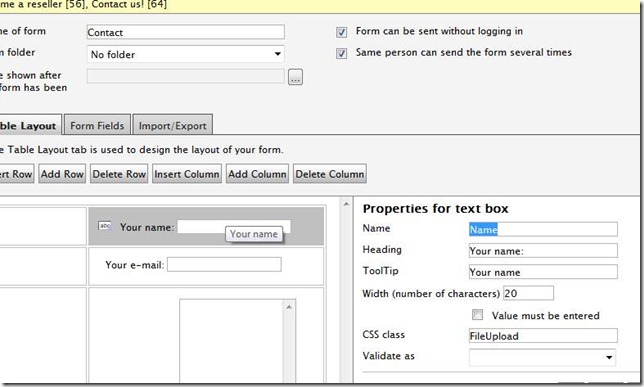The image size is (644, 387).
Task: Enable the Value must be entered checkbox
Action: pyautogui.click(x=477, y=315)
